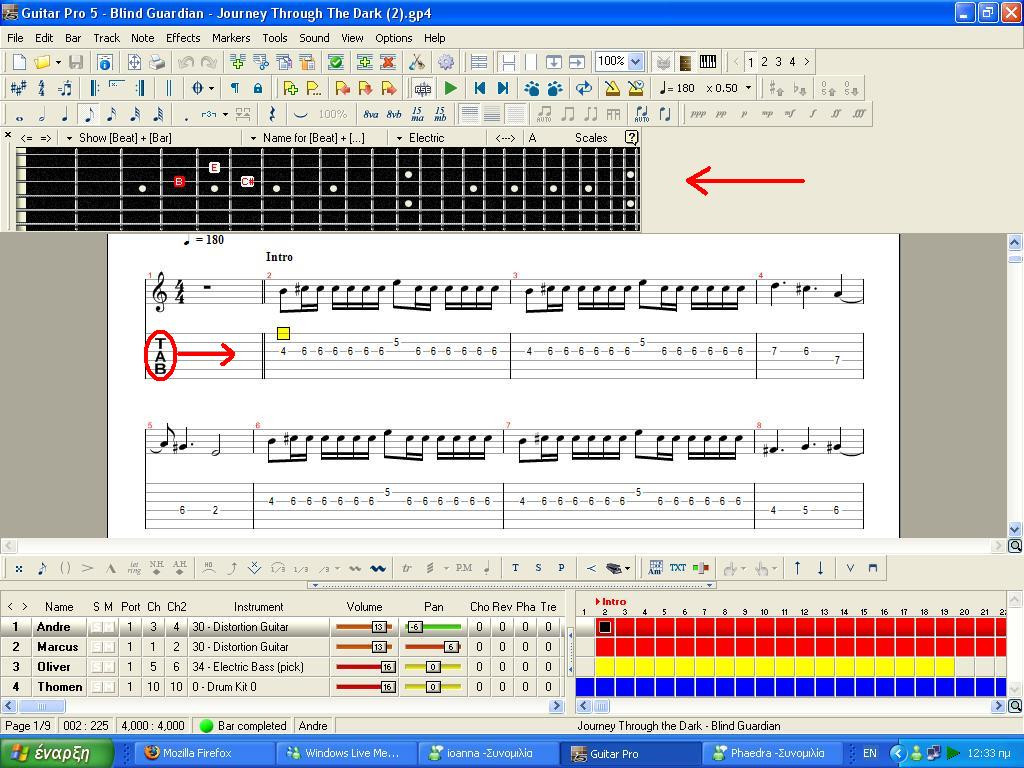
Task: Click the trill tr effect icon
Action: [406, 569]
